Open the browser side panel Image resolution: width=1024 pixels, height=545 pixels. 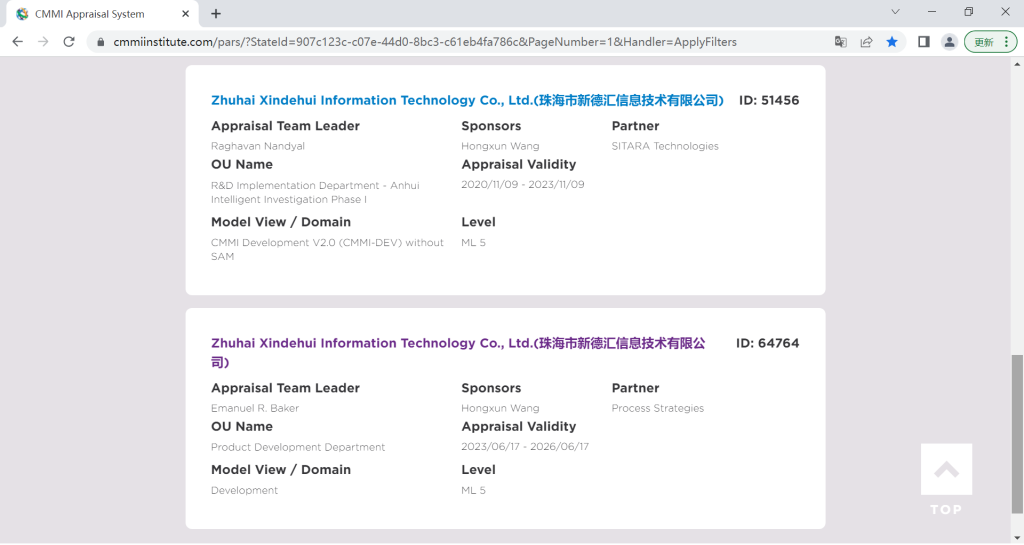pyautogui.click(x=923, y=42)
